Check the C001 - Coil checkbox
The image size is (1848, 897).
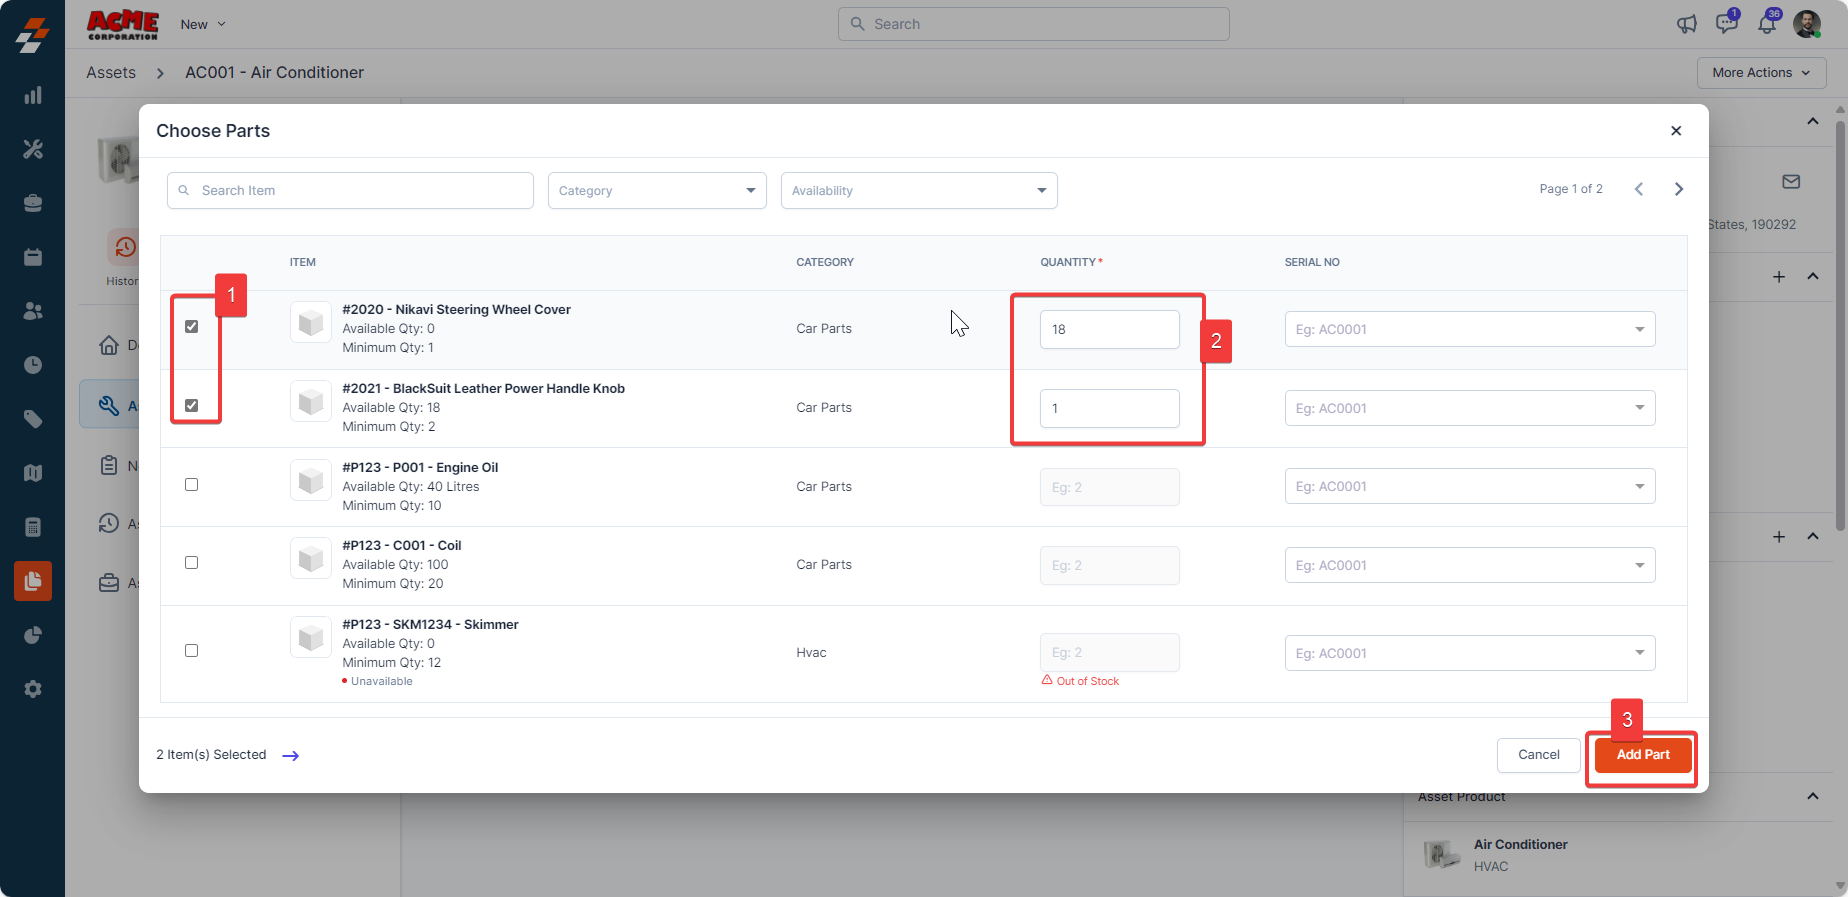(192, 563)
